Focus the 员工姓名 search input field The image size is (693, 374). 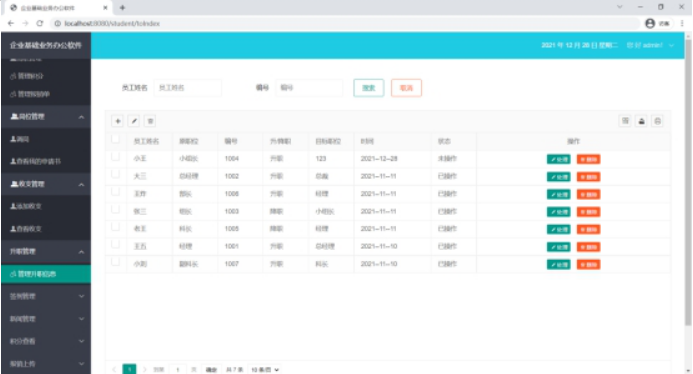(187, 88)
